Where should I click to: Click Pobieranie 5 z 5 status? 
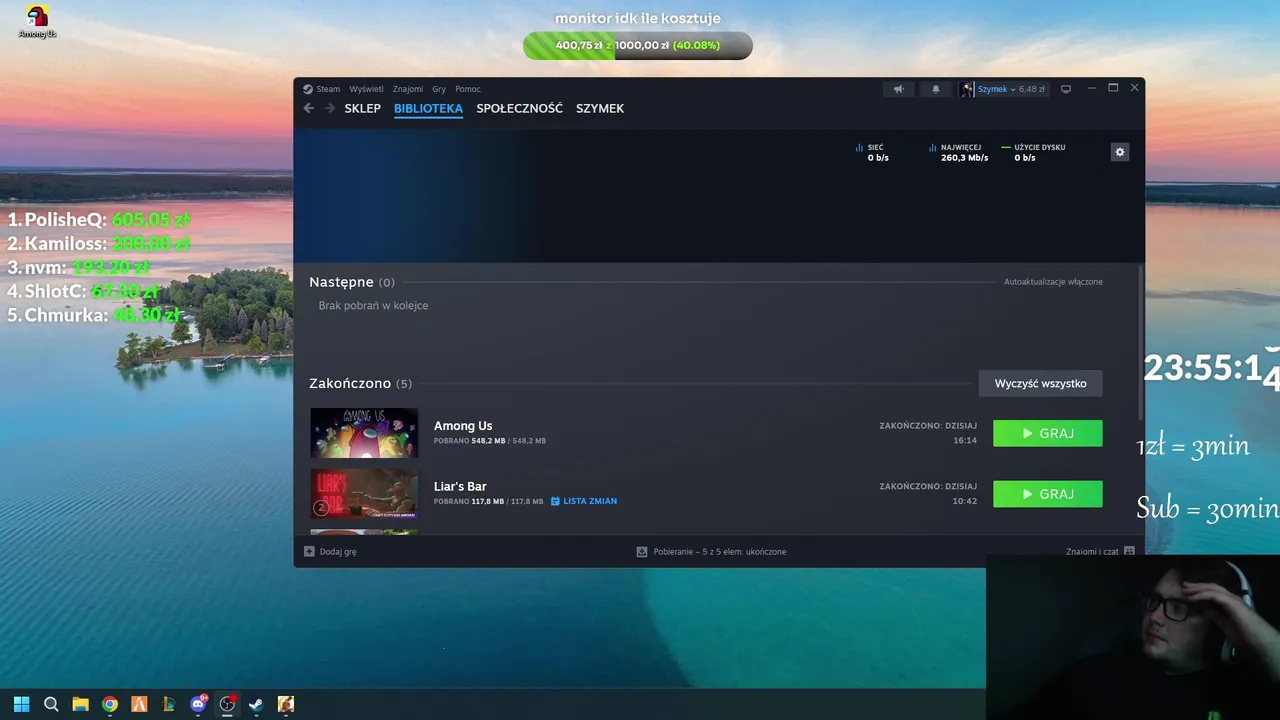(x=720, y=551)
